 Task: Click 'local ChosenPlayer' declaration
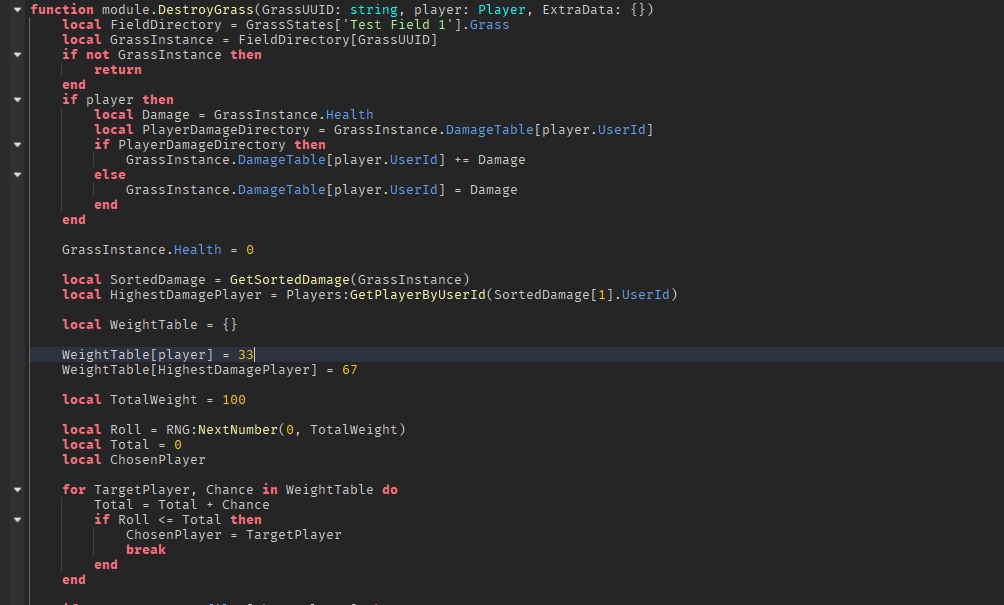coord(134,460)
